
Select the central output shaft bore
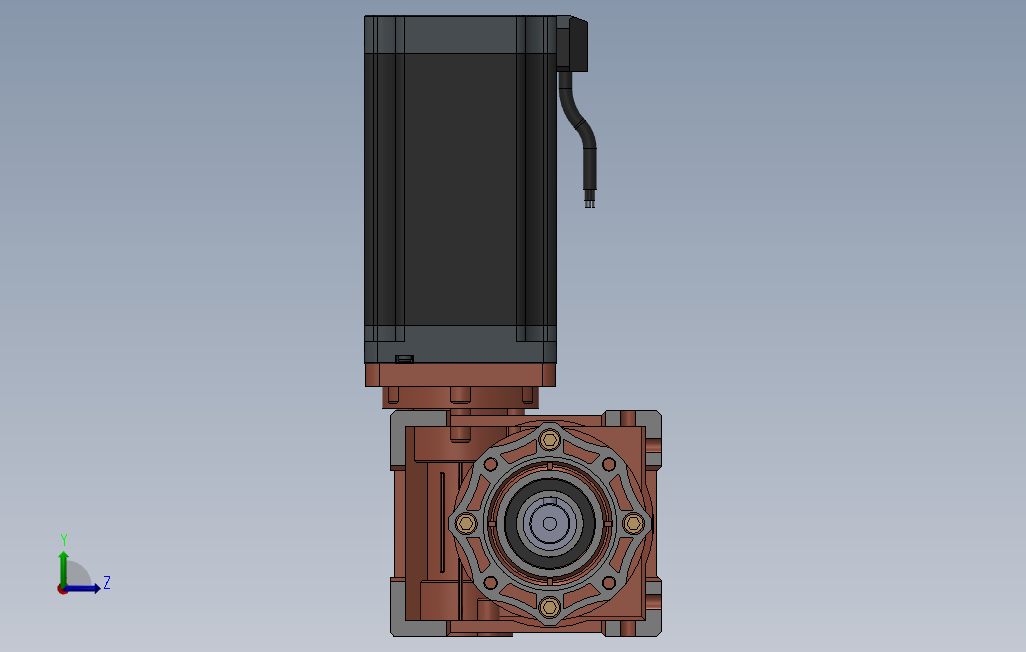pos(550,523)
